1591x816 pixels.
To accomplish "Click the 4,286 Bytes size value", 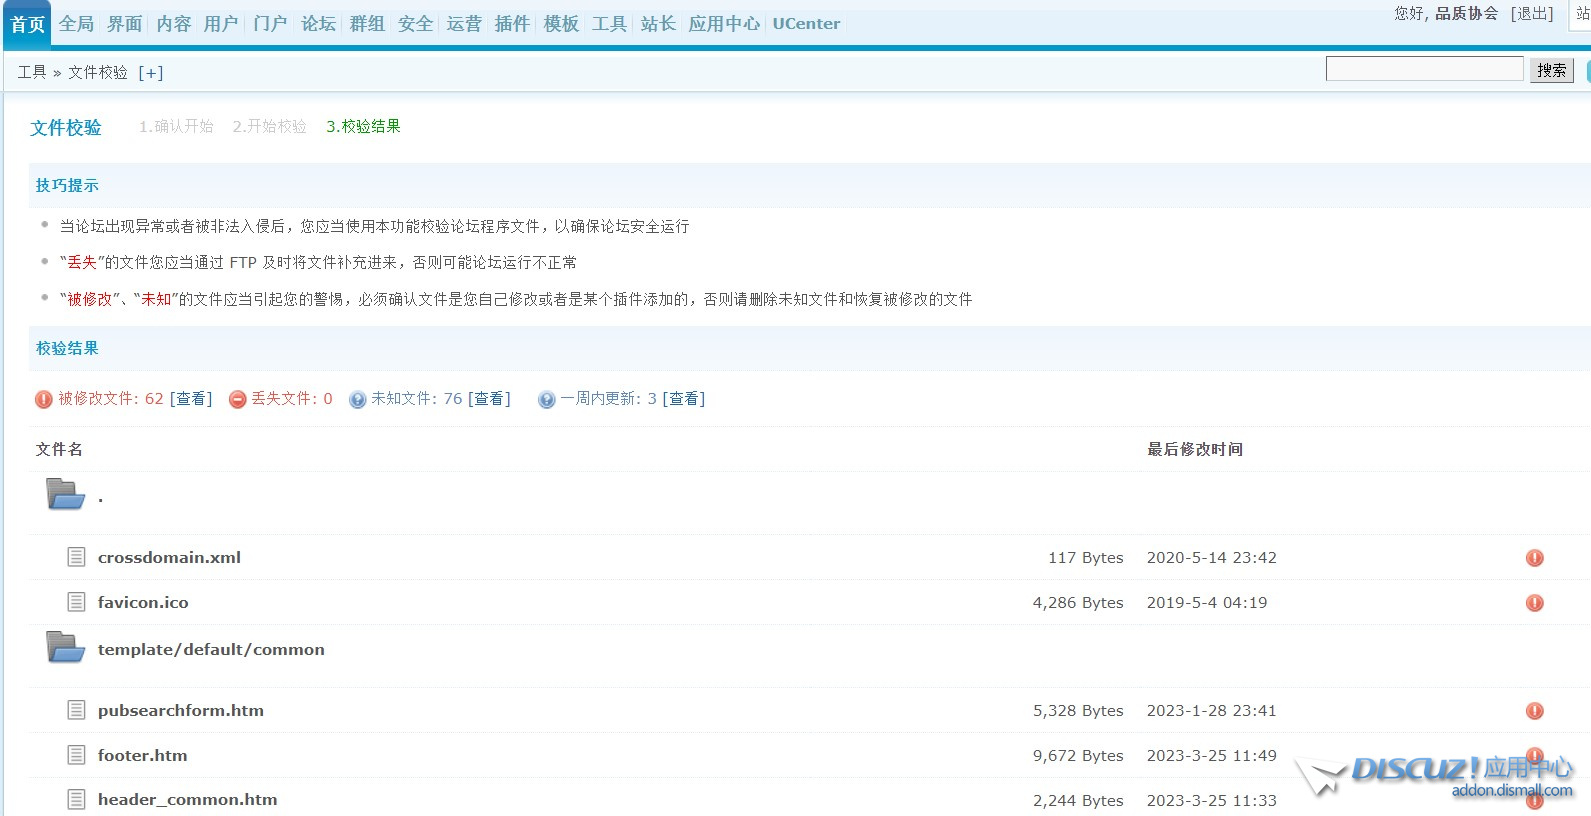I will 1078,603.
